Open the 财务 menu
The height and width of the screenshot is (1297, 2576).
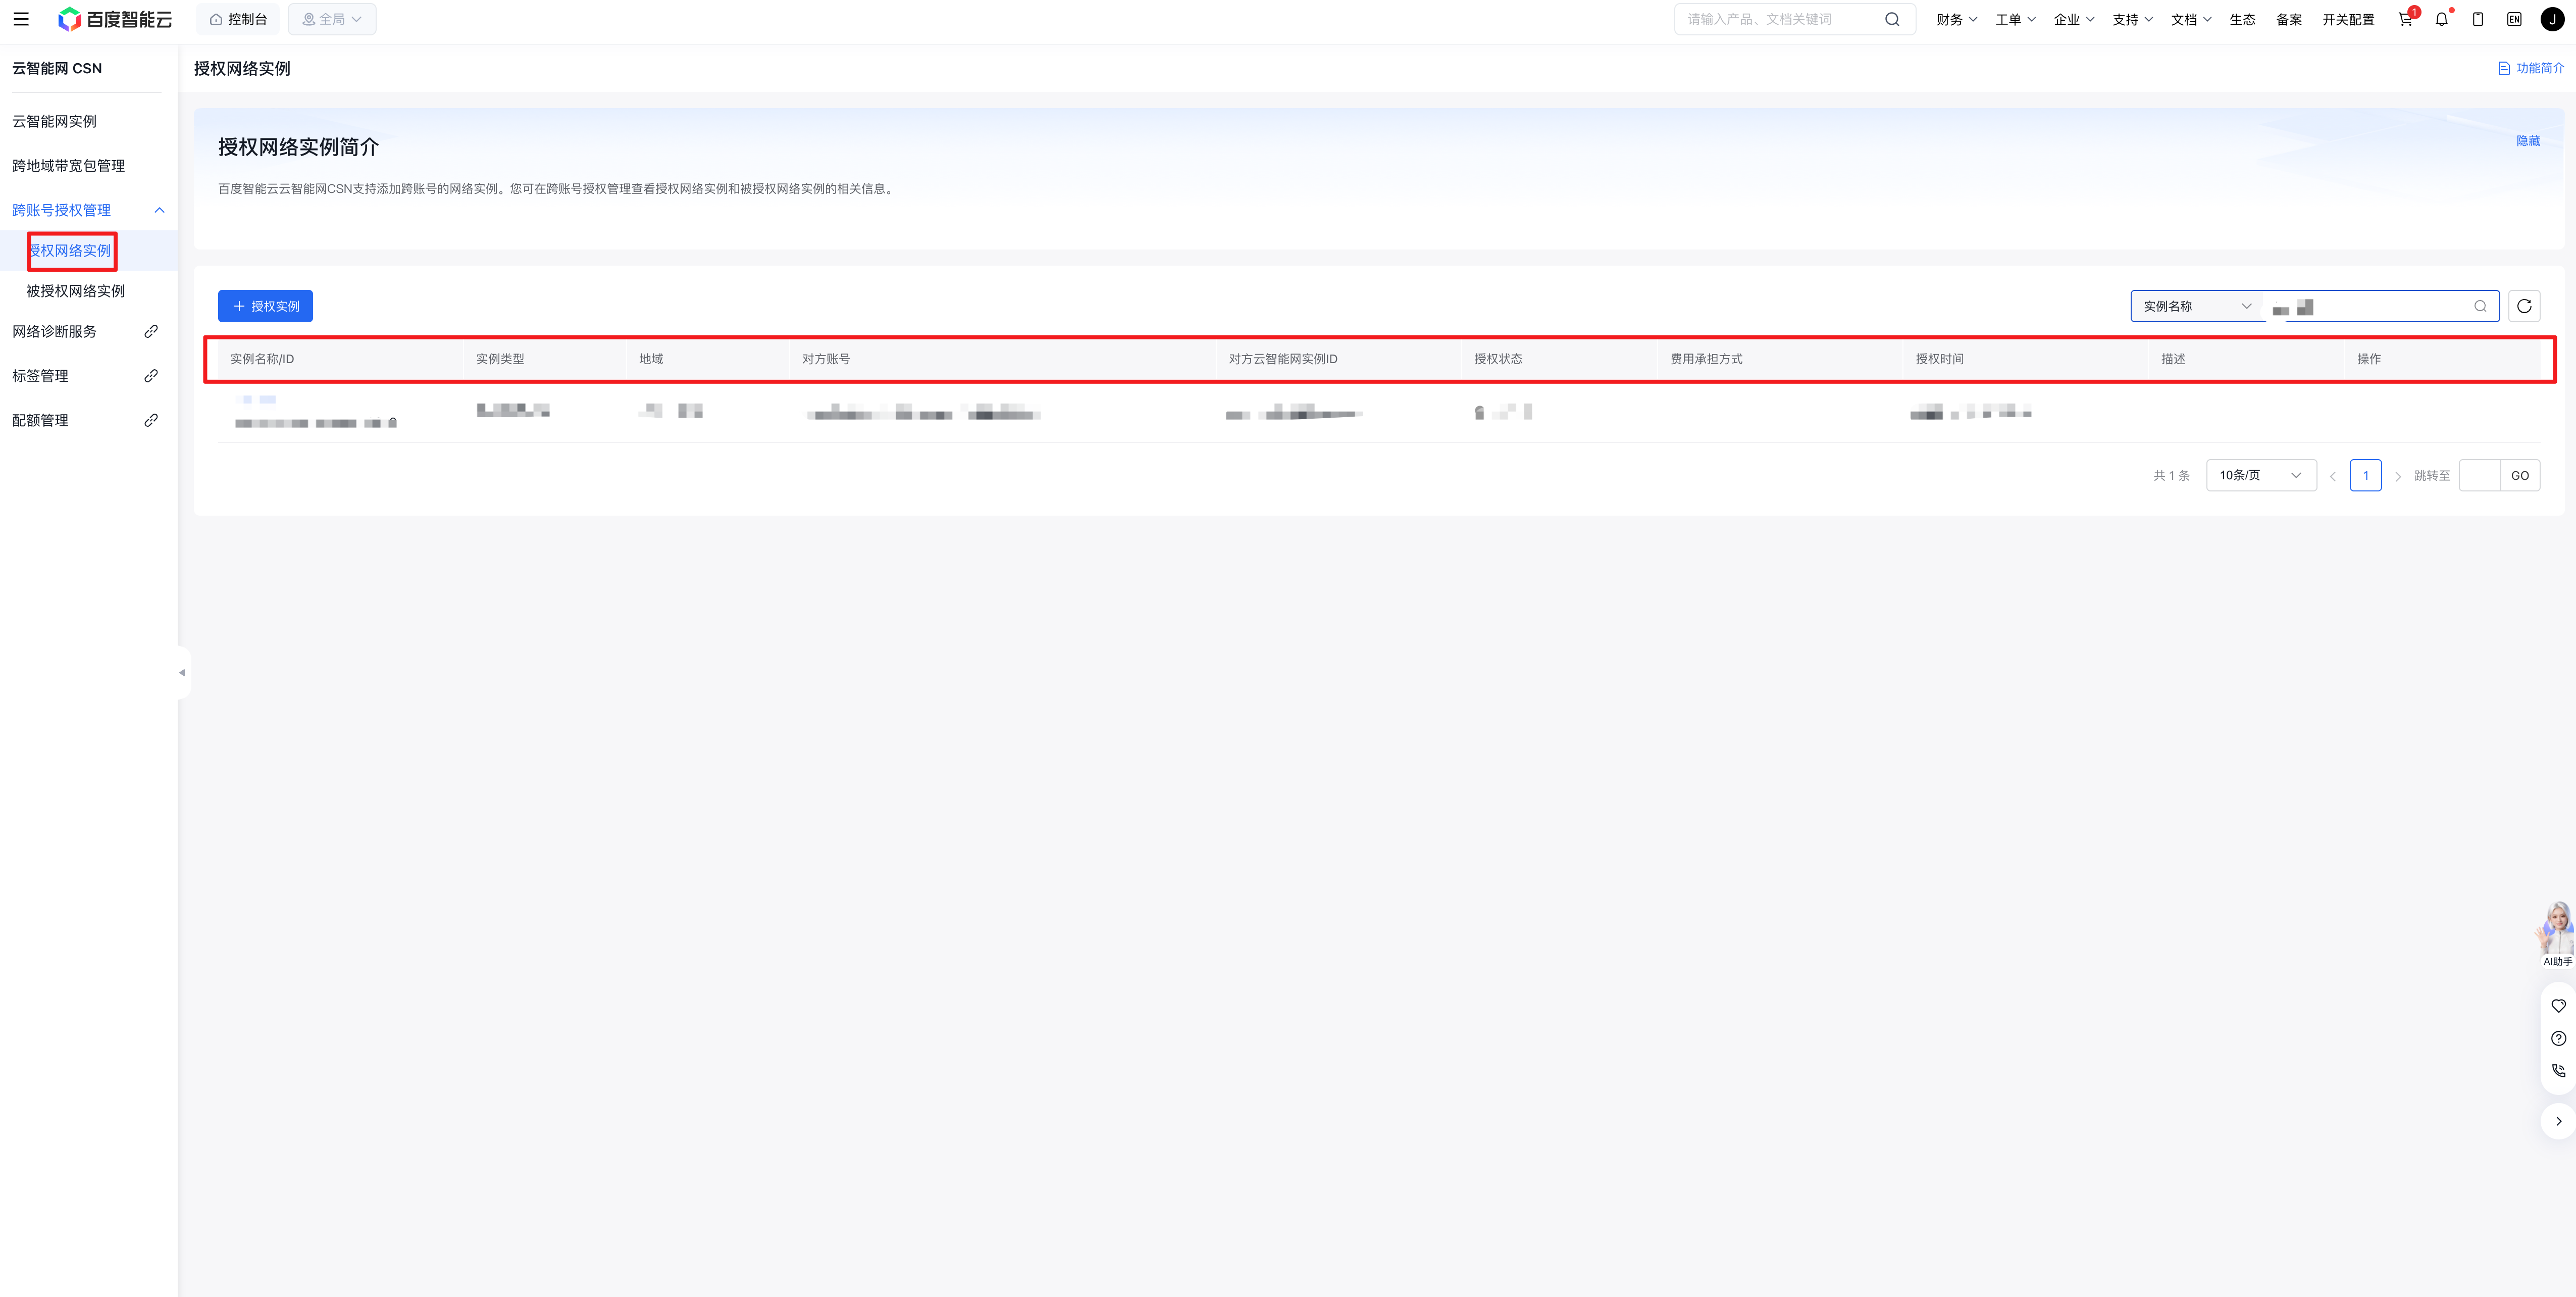[x=1956, y=19]
